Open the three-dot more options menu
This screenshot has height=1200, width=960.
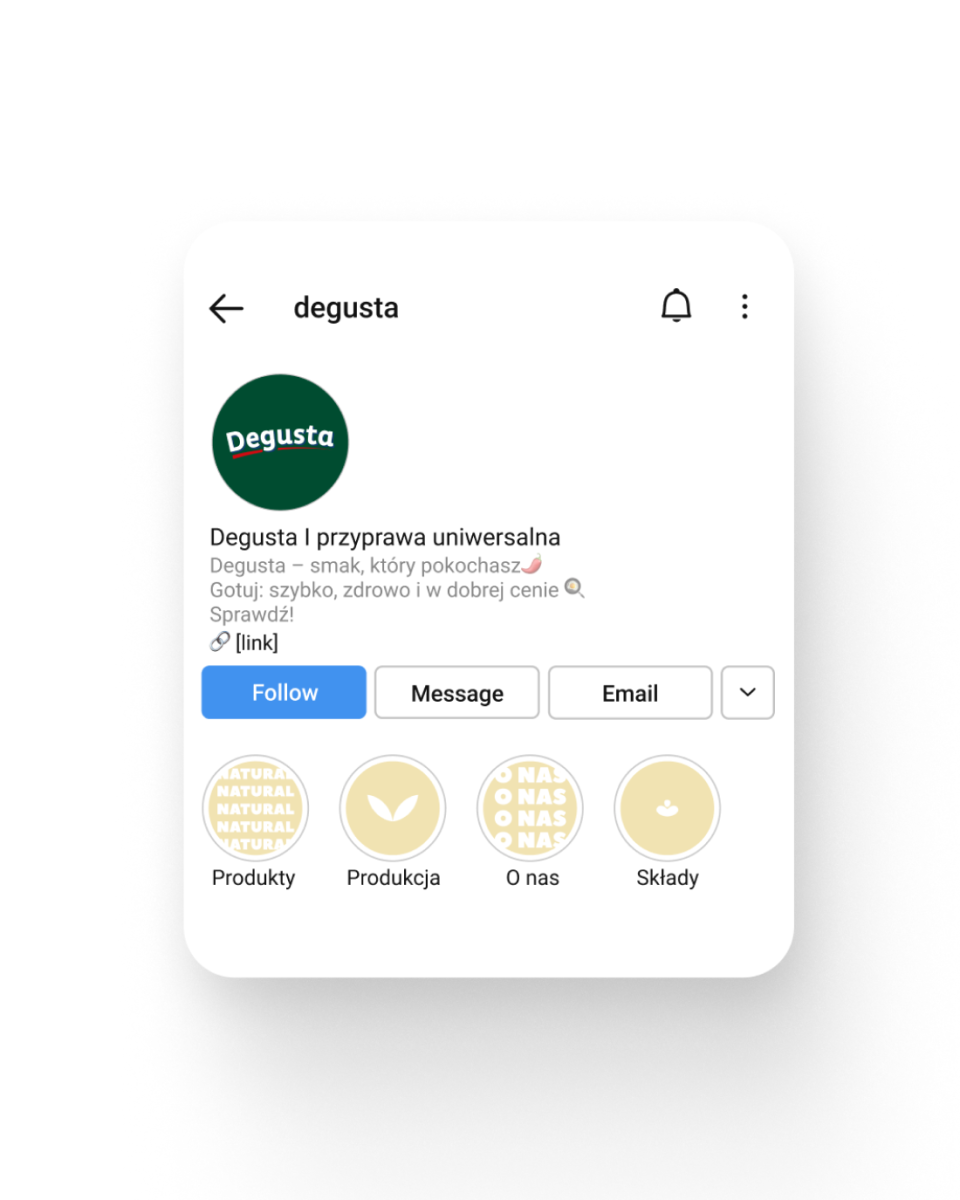tap(744, 307)
